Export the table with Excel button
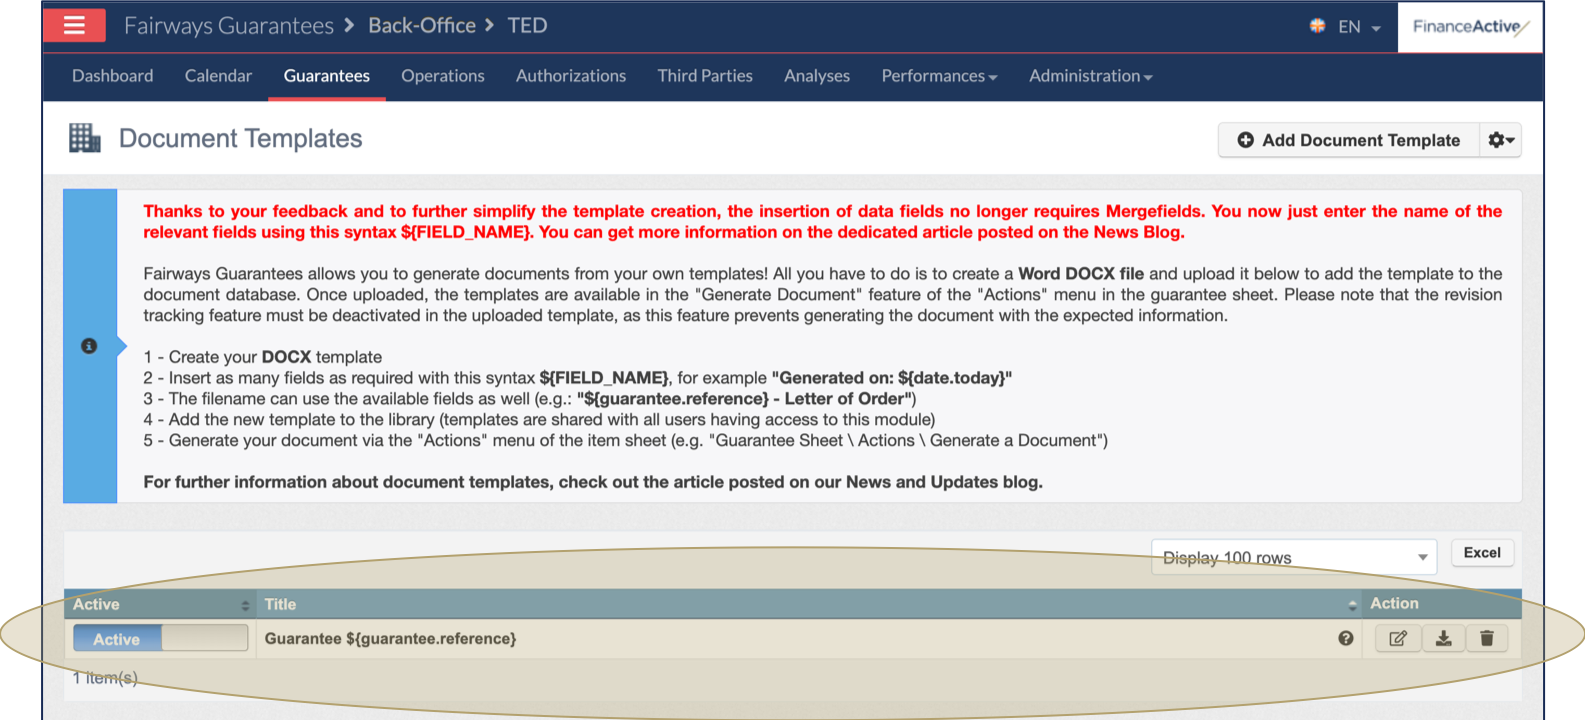The image size is (1585, 720). (1482, 553)
